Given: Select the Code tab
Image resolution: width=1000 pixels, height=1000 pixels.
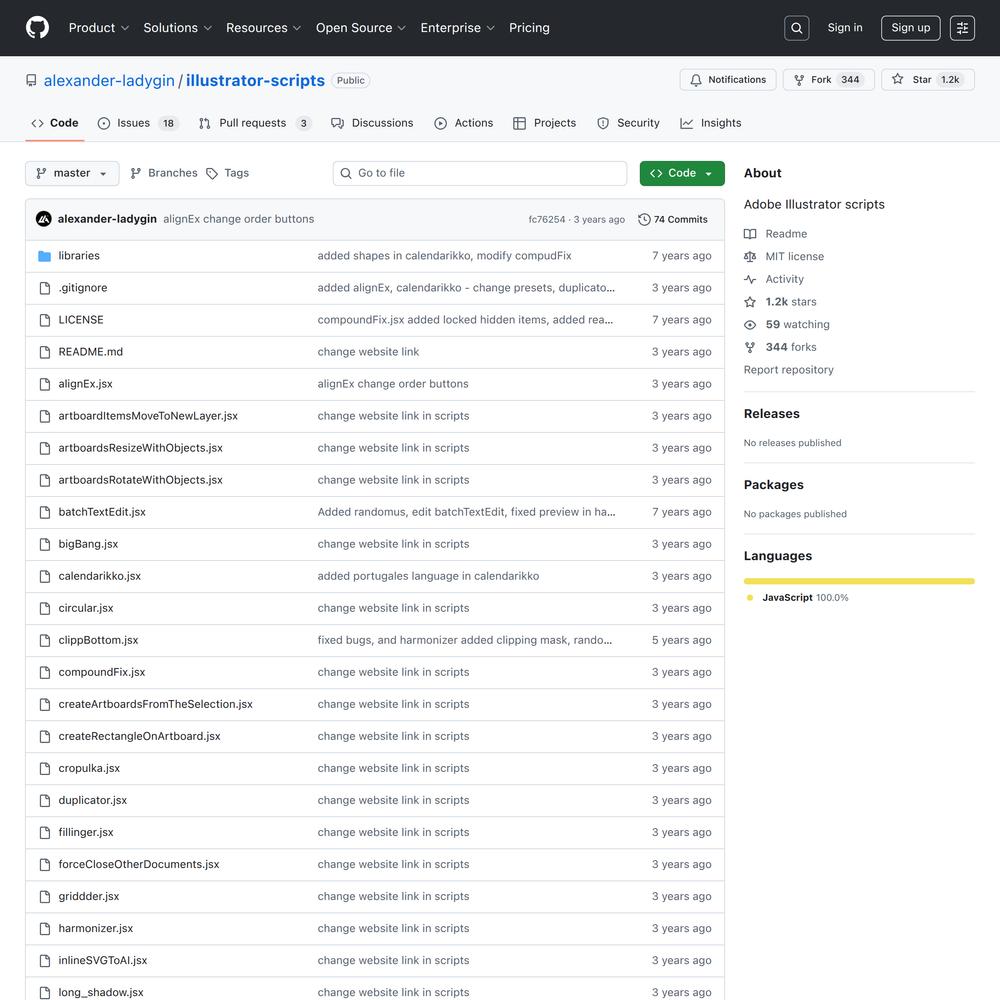Looking at the screenshot, I should click(55, 123).
